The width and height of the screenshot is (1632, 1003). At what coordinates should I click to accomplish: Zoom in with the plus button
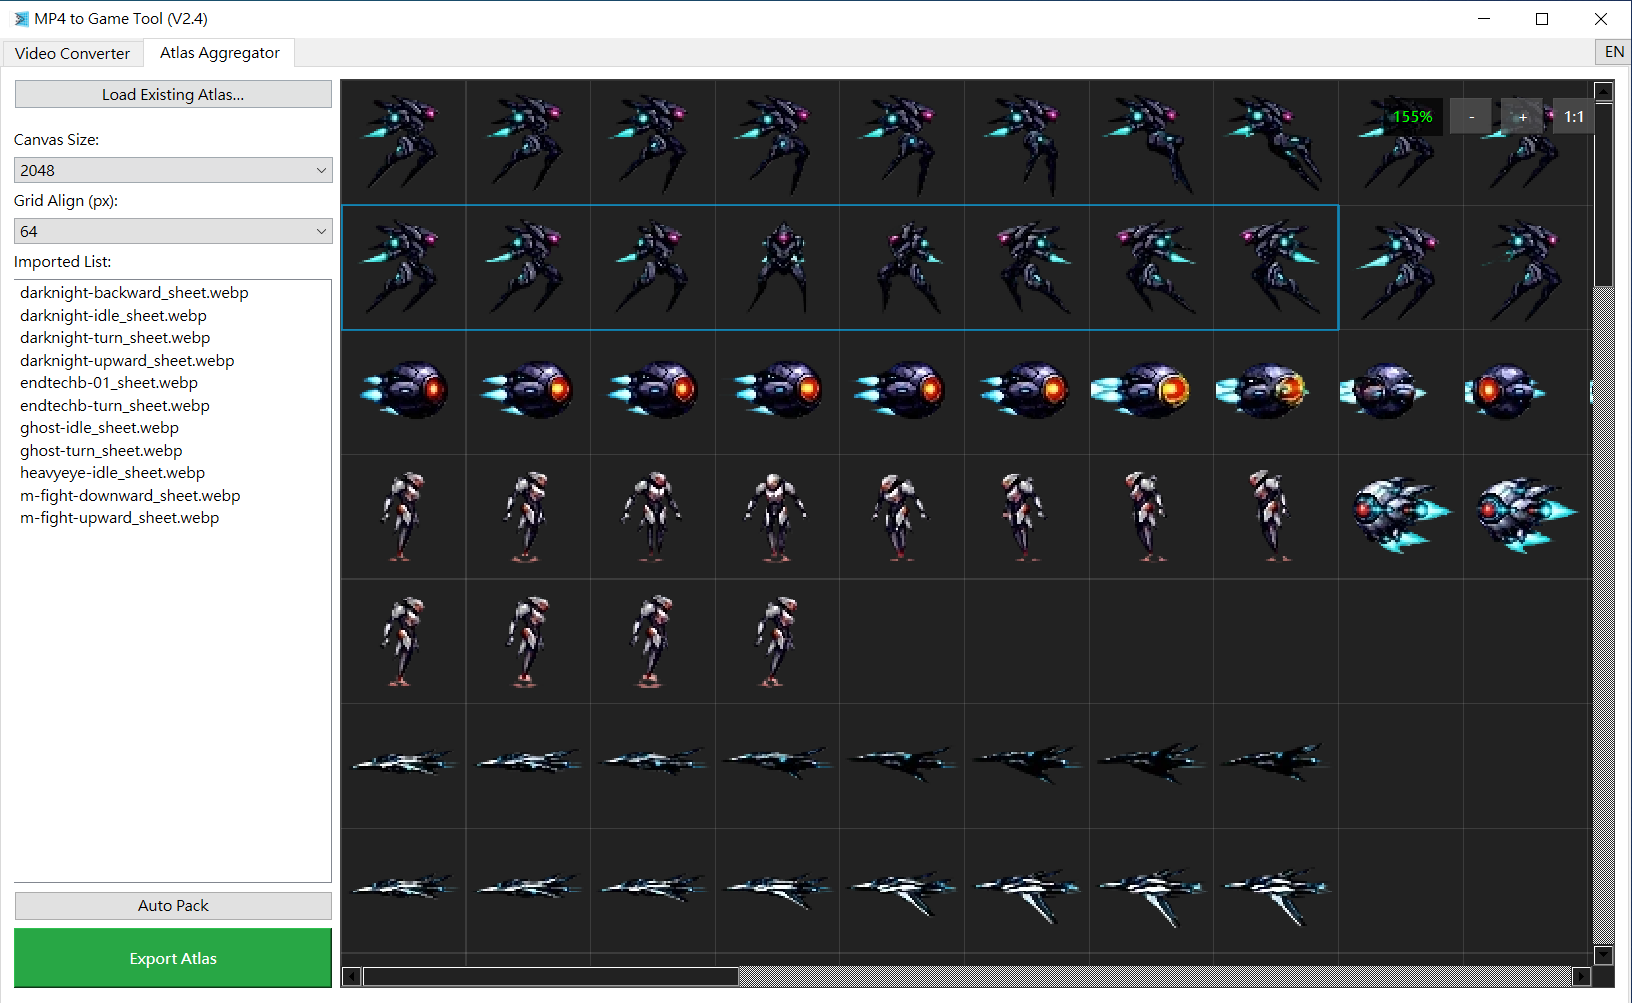tap(1522, 117)
